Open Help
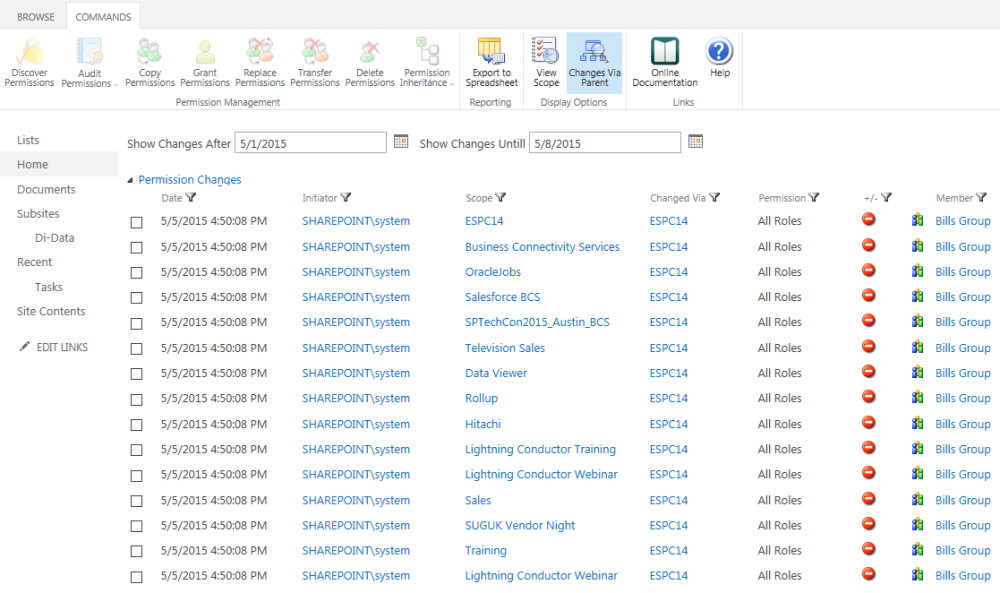Image resolution: width=1000 pixels, height=593 pixels. (x=719, y=57)
